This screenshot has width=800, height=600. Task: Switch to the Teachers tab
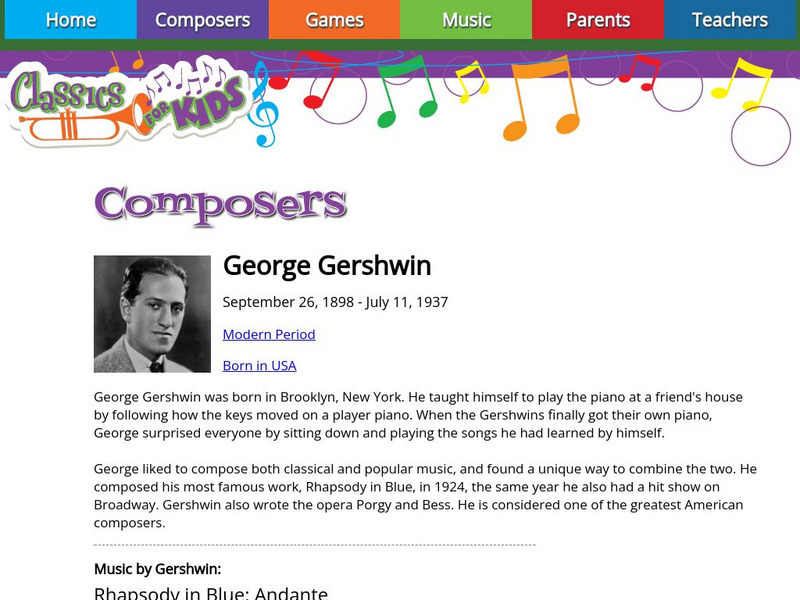[730, 20]
